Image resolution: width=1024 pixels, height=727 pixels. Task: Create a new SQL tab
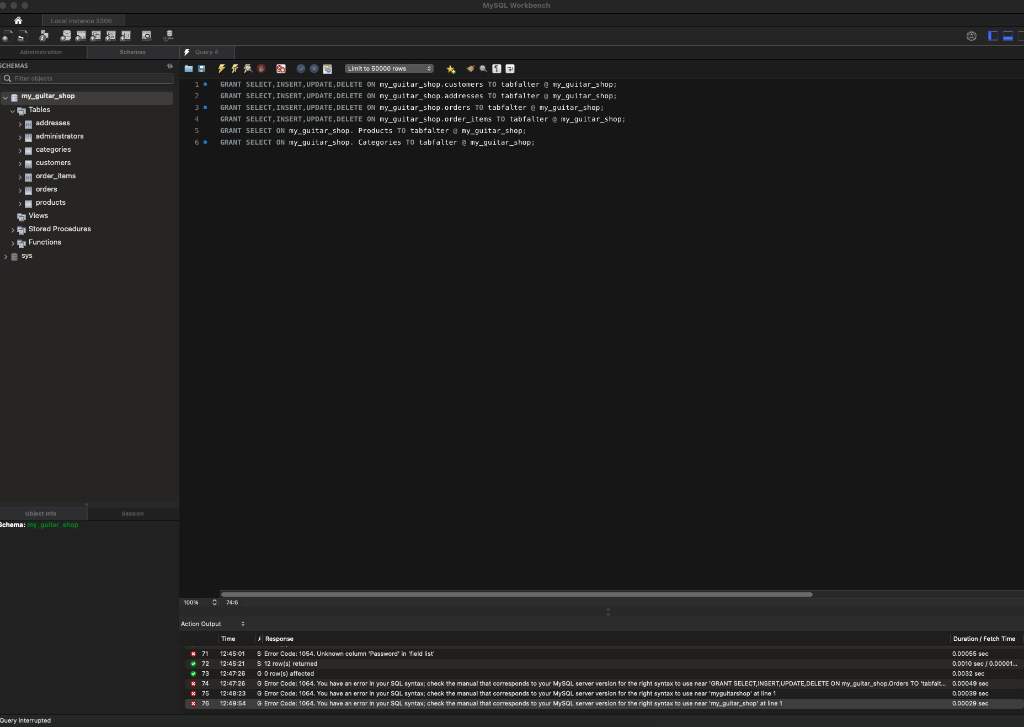coord(7,36)
